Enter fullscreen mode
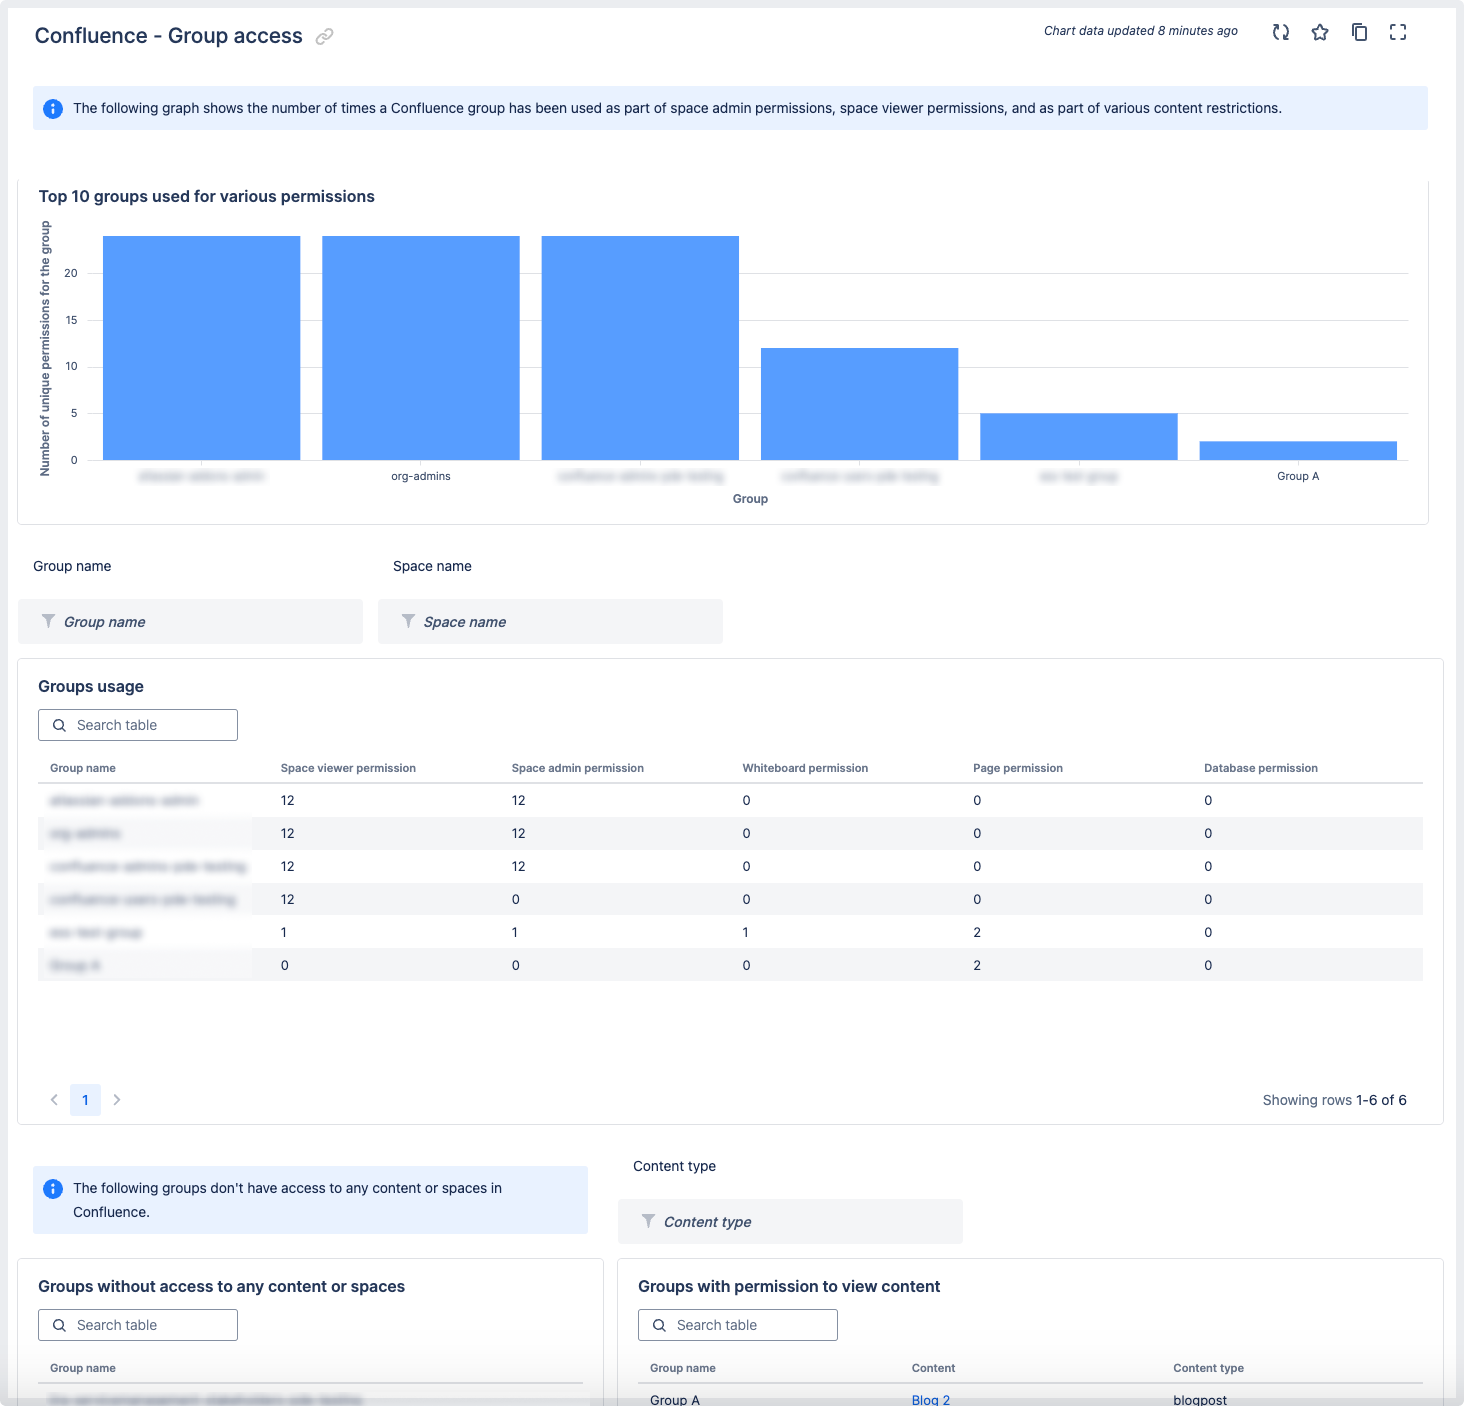 (1398, 32)
